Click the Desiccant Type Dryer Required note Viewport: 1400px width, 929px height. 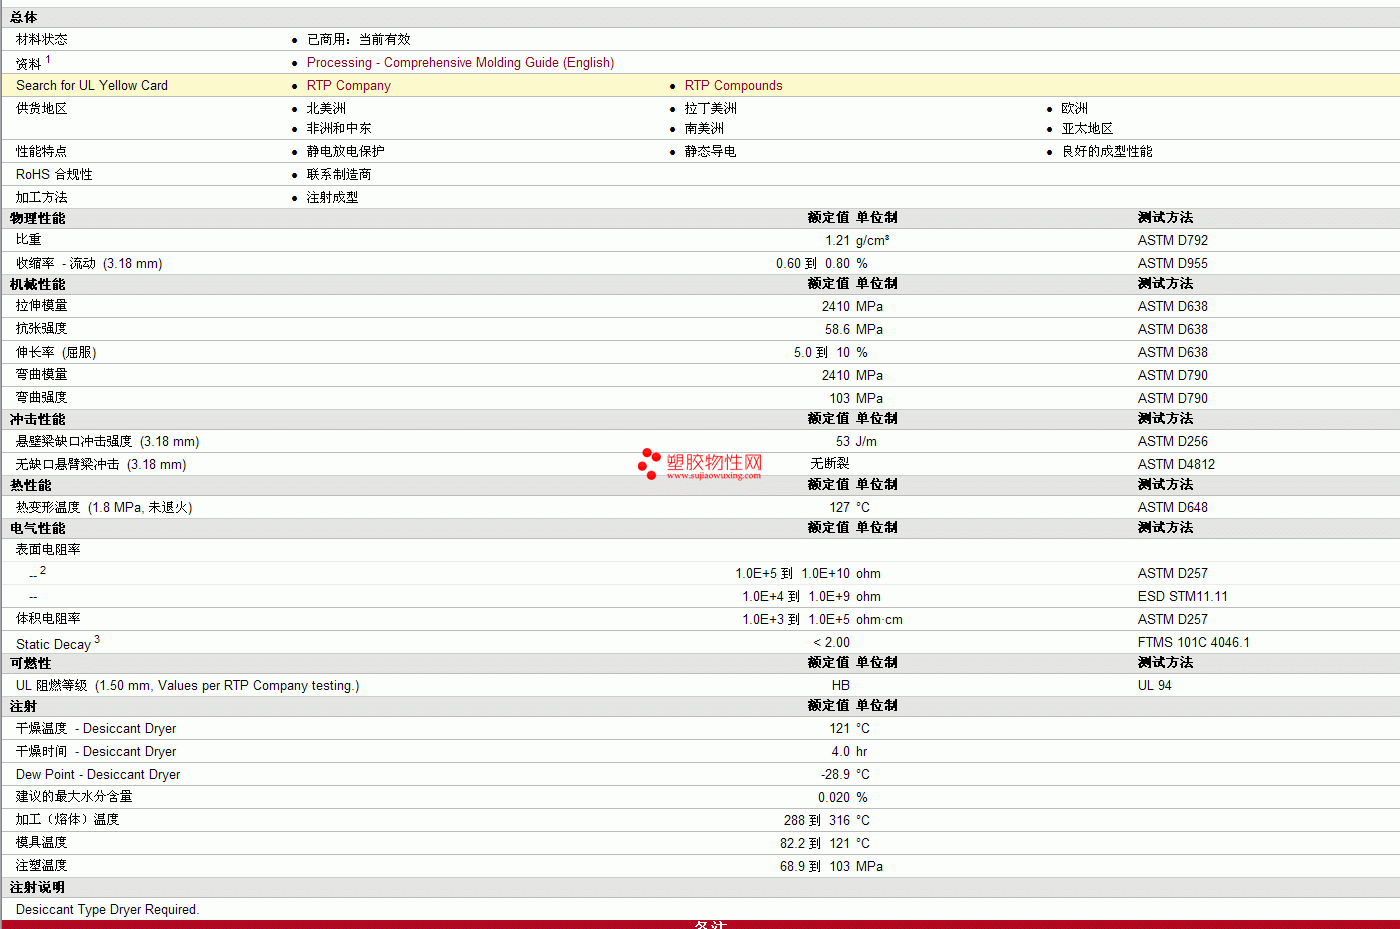[x=108, y=909]
